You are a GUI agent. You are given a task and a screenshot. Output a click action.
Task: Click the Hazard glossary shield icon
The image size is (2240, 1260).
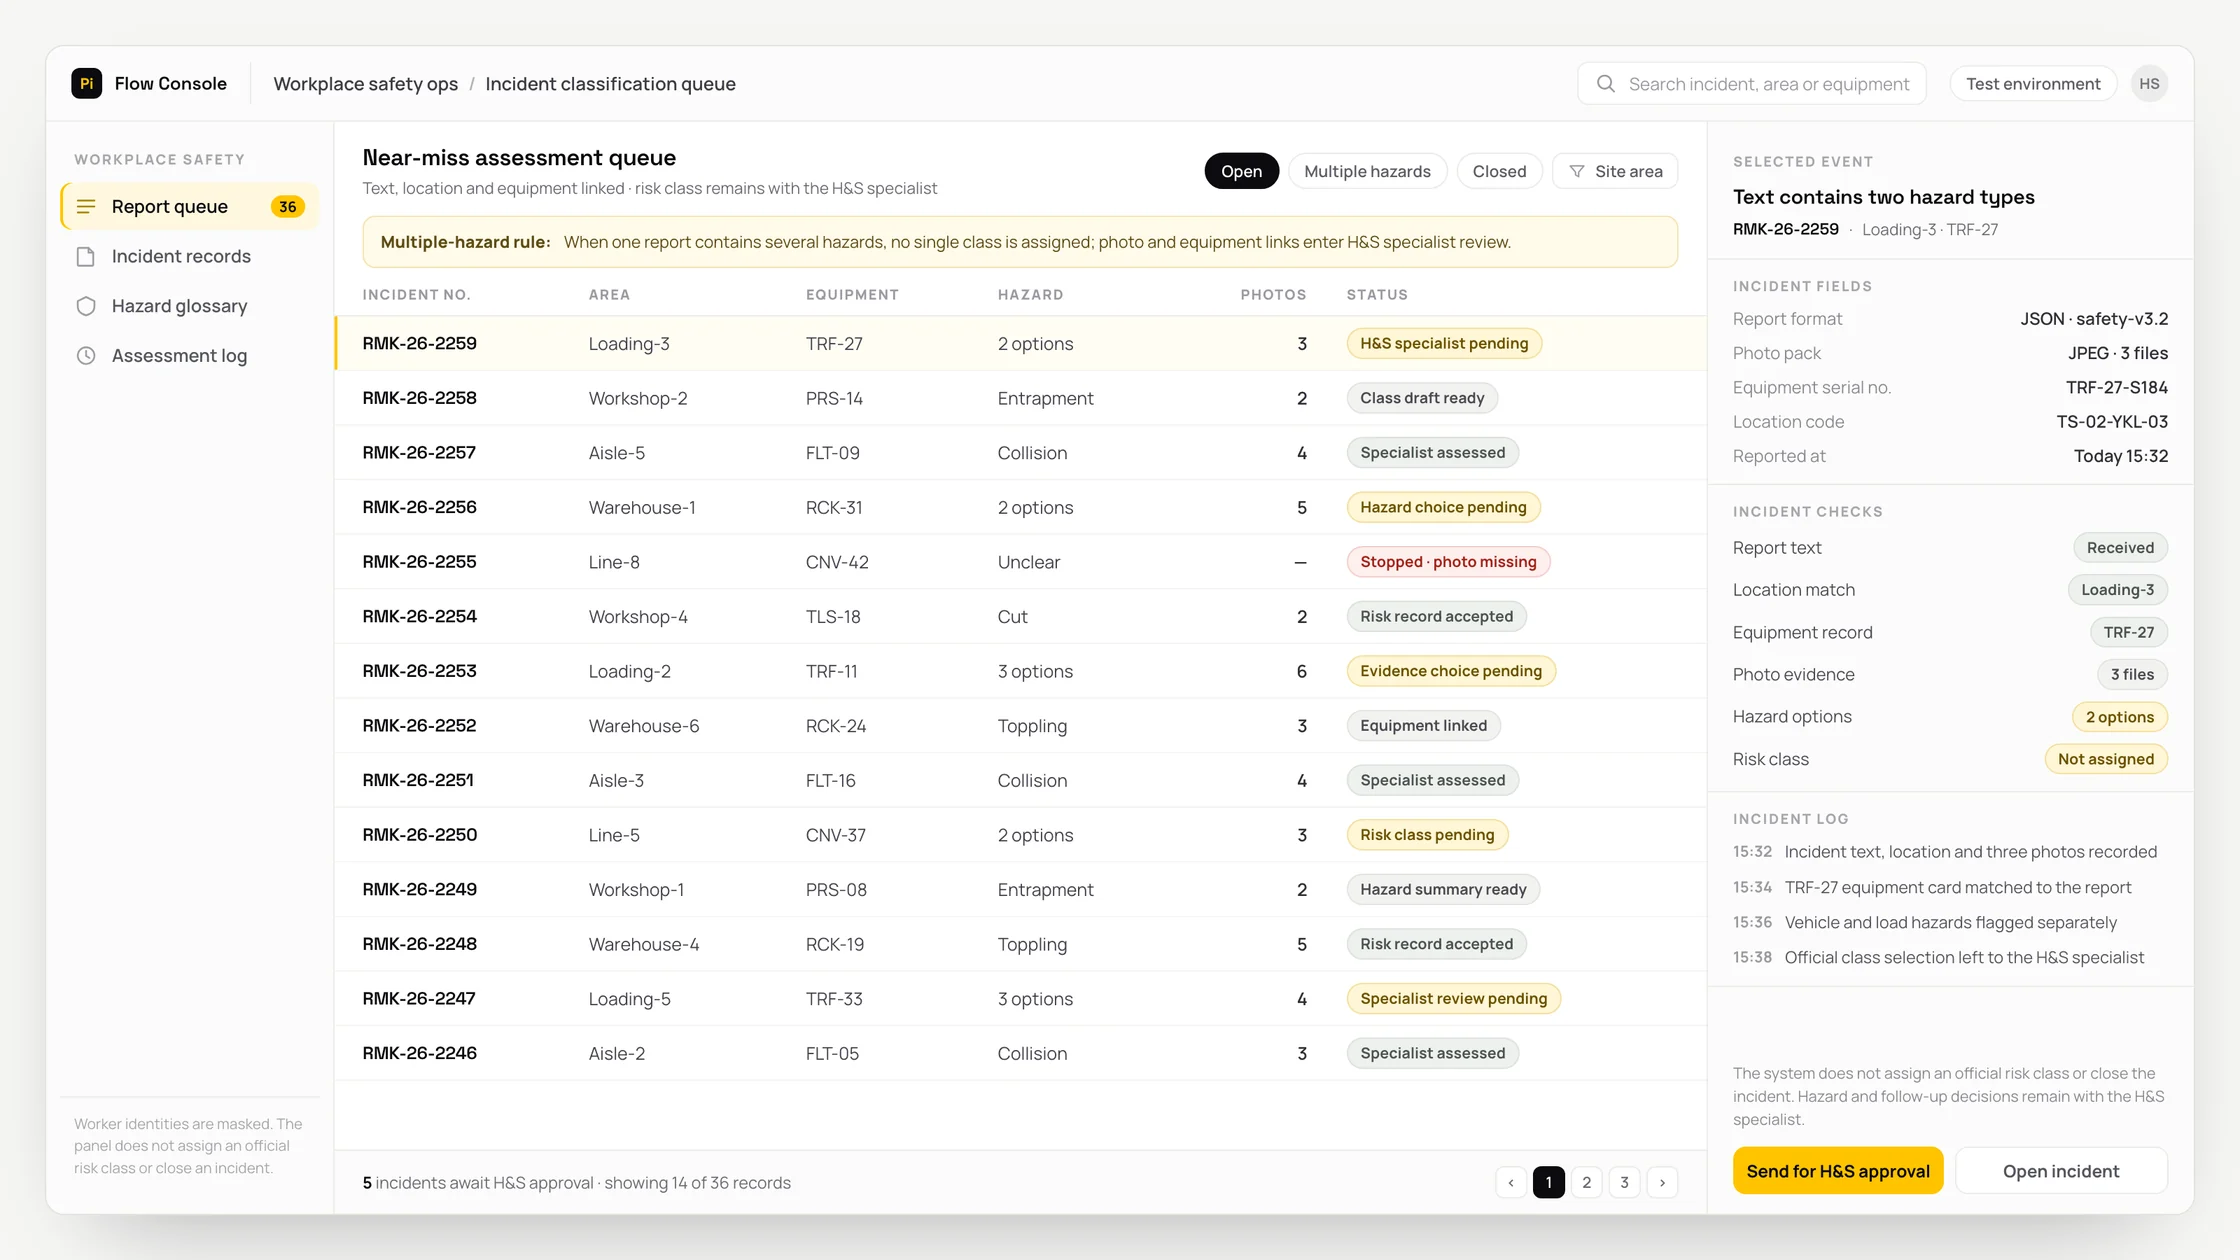86,306
